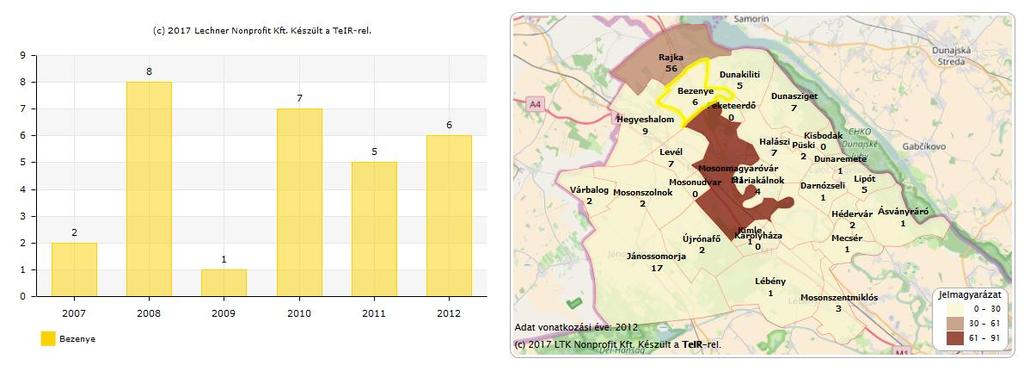Viewport: 1024px width, 365px height.
Task: Click the Darnózseli map label
Action: 822,185
